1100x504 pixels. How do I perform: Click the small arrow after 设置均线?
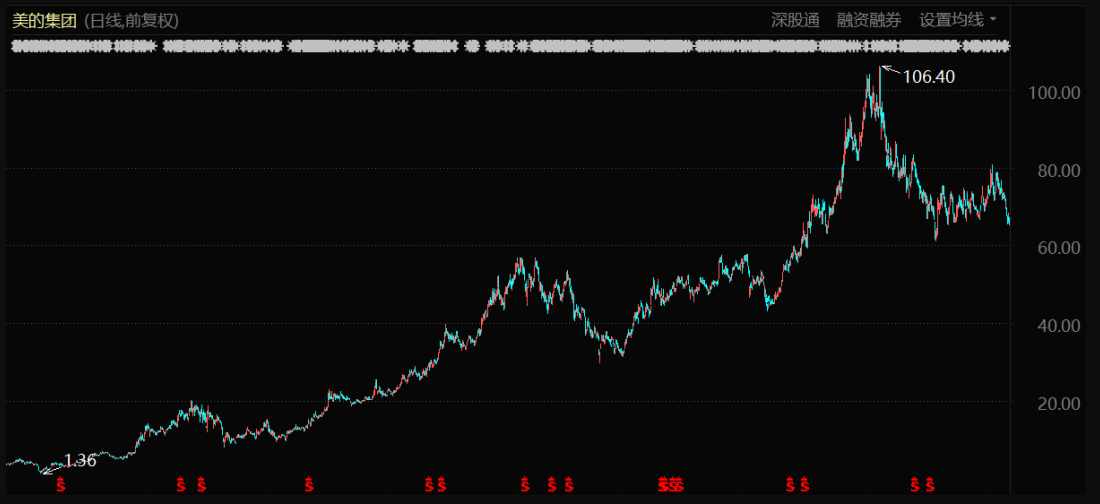click(993, 19)
